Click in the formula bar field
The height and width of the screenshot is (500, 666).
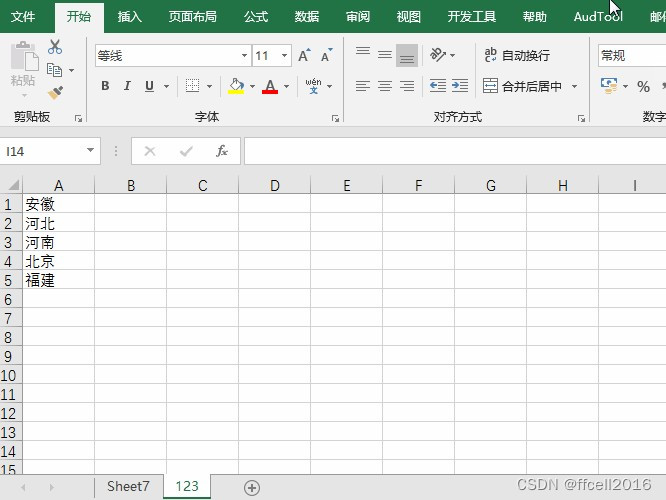(455, 151)
